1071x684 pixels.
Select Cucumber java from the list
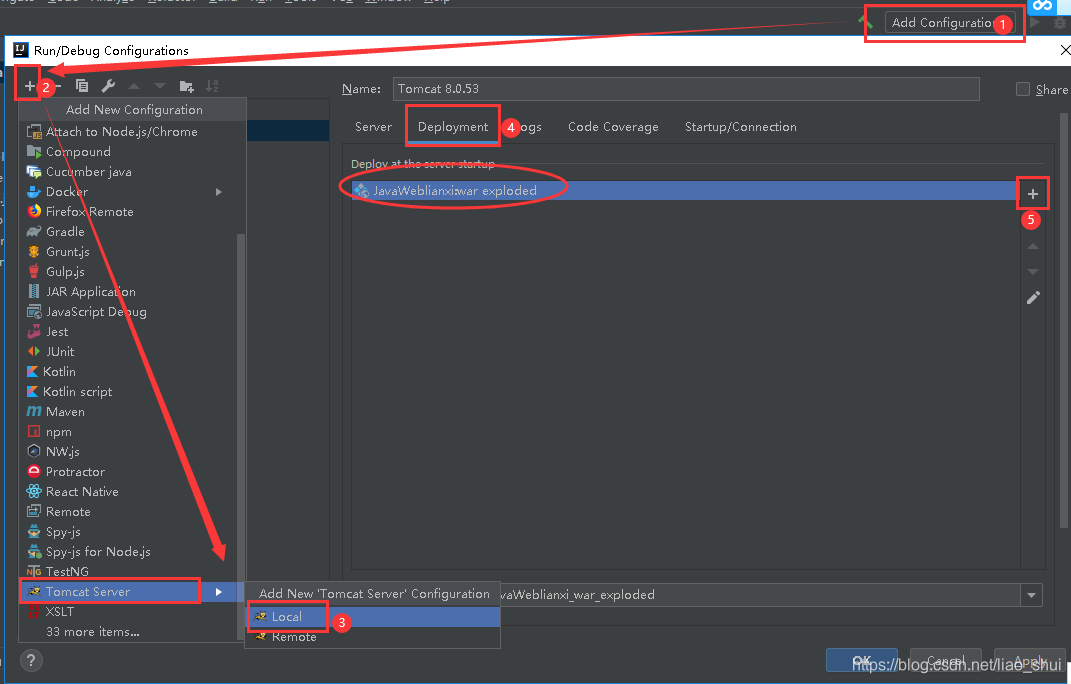tap(130, 172)
